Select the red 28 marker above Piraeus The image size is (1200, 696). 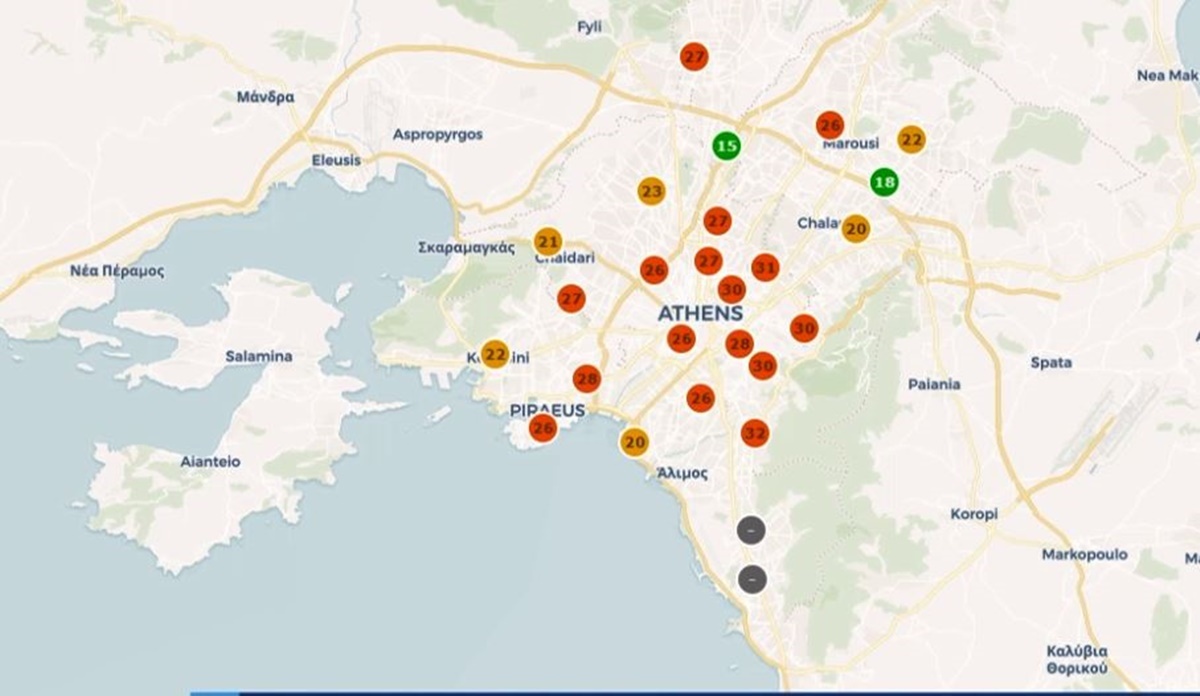click(x=586, y=379)
